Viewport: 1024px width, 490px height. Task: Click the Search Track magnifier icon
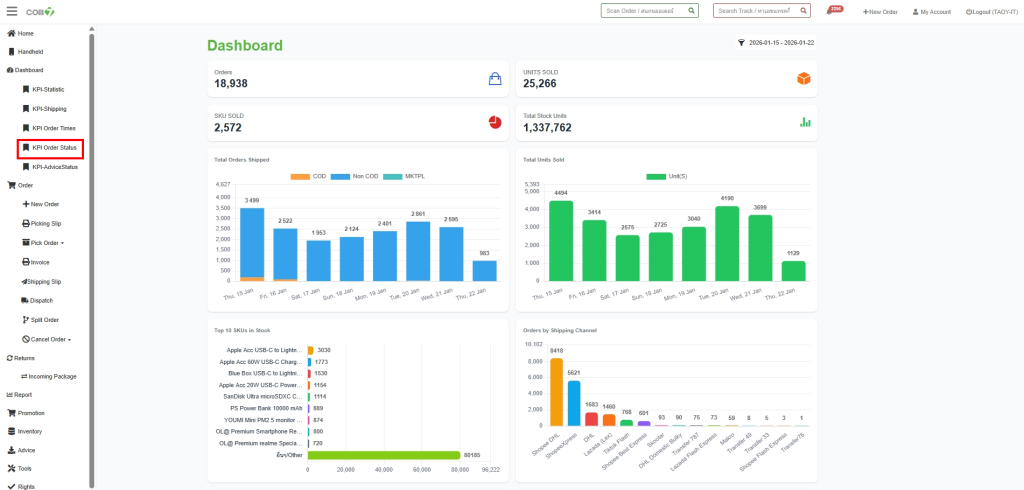801,11
